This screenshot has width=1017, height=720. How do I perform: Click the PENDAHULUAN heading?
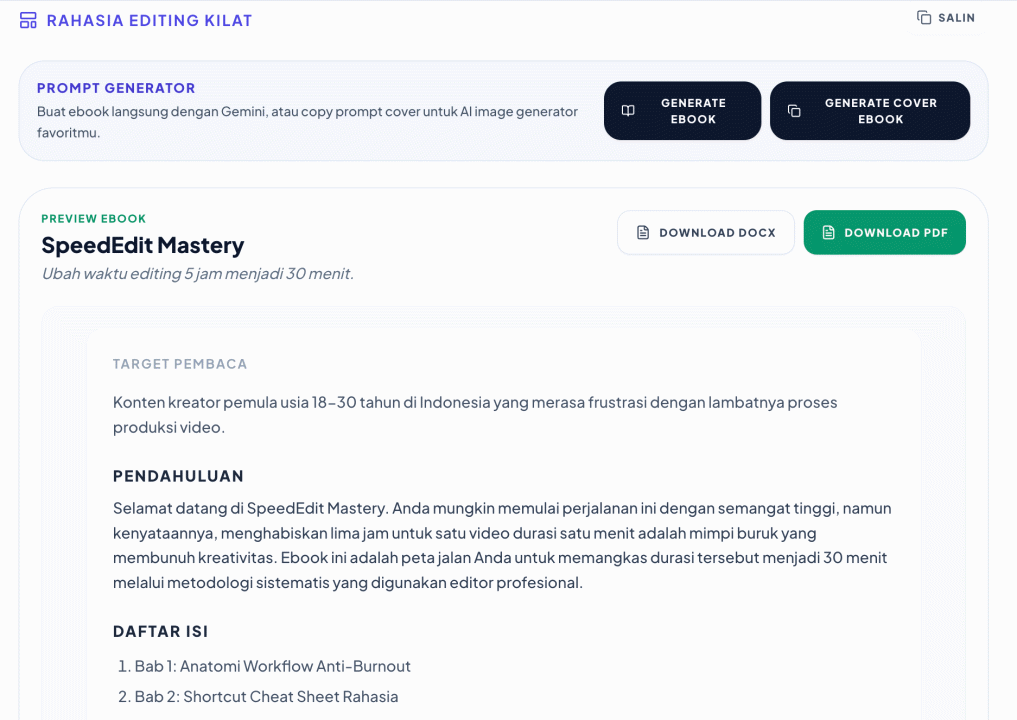point(178,476)
